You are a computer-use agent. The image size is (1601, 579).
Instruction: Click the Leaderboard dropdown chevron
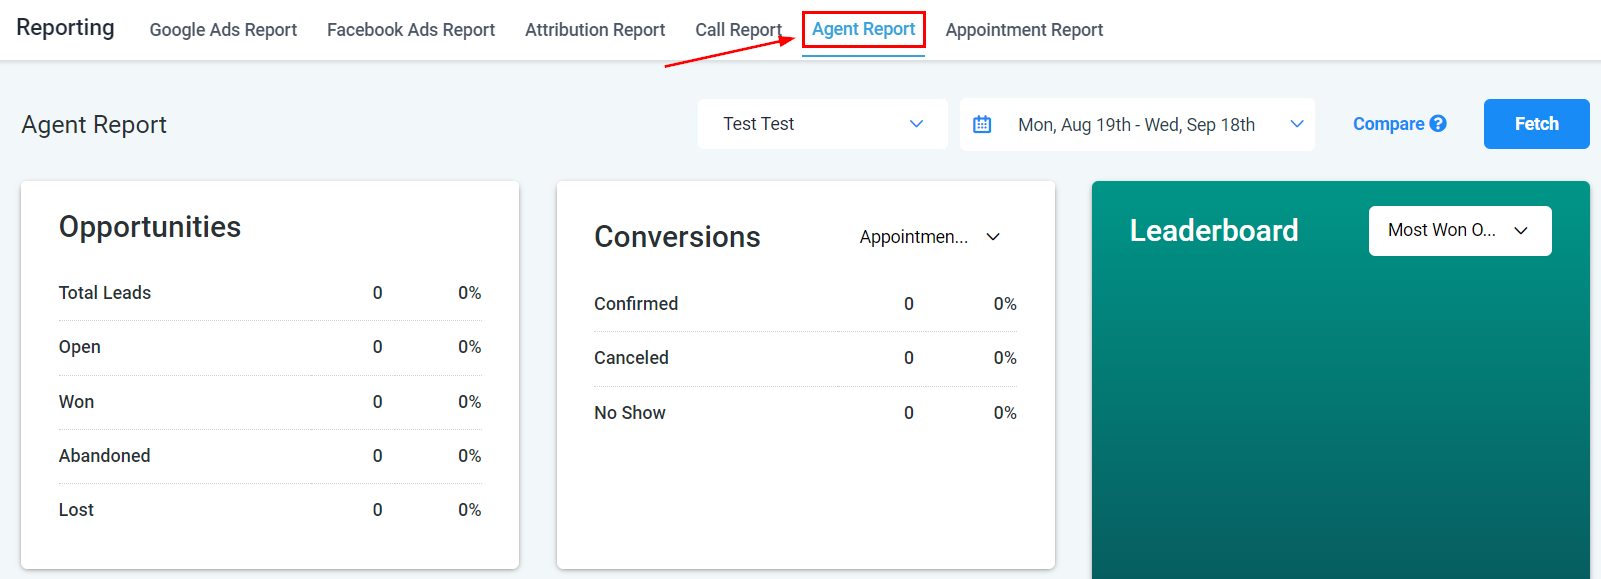pos(1521,231)
